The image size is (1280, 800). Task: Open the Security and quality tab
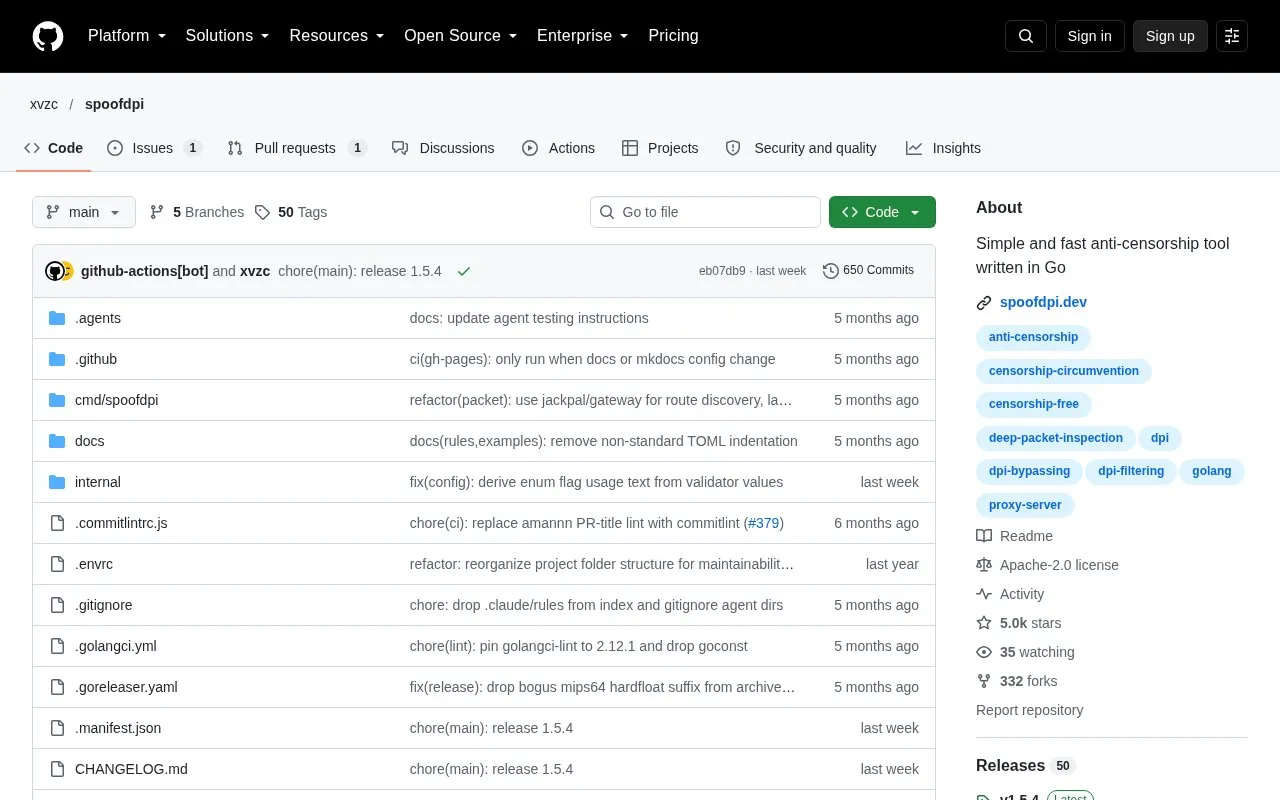coord(801,148)
